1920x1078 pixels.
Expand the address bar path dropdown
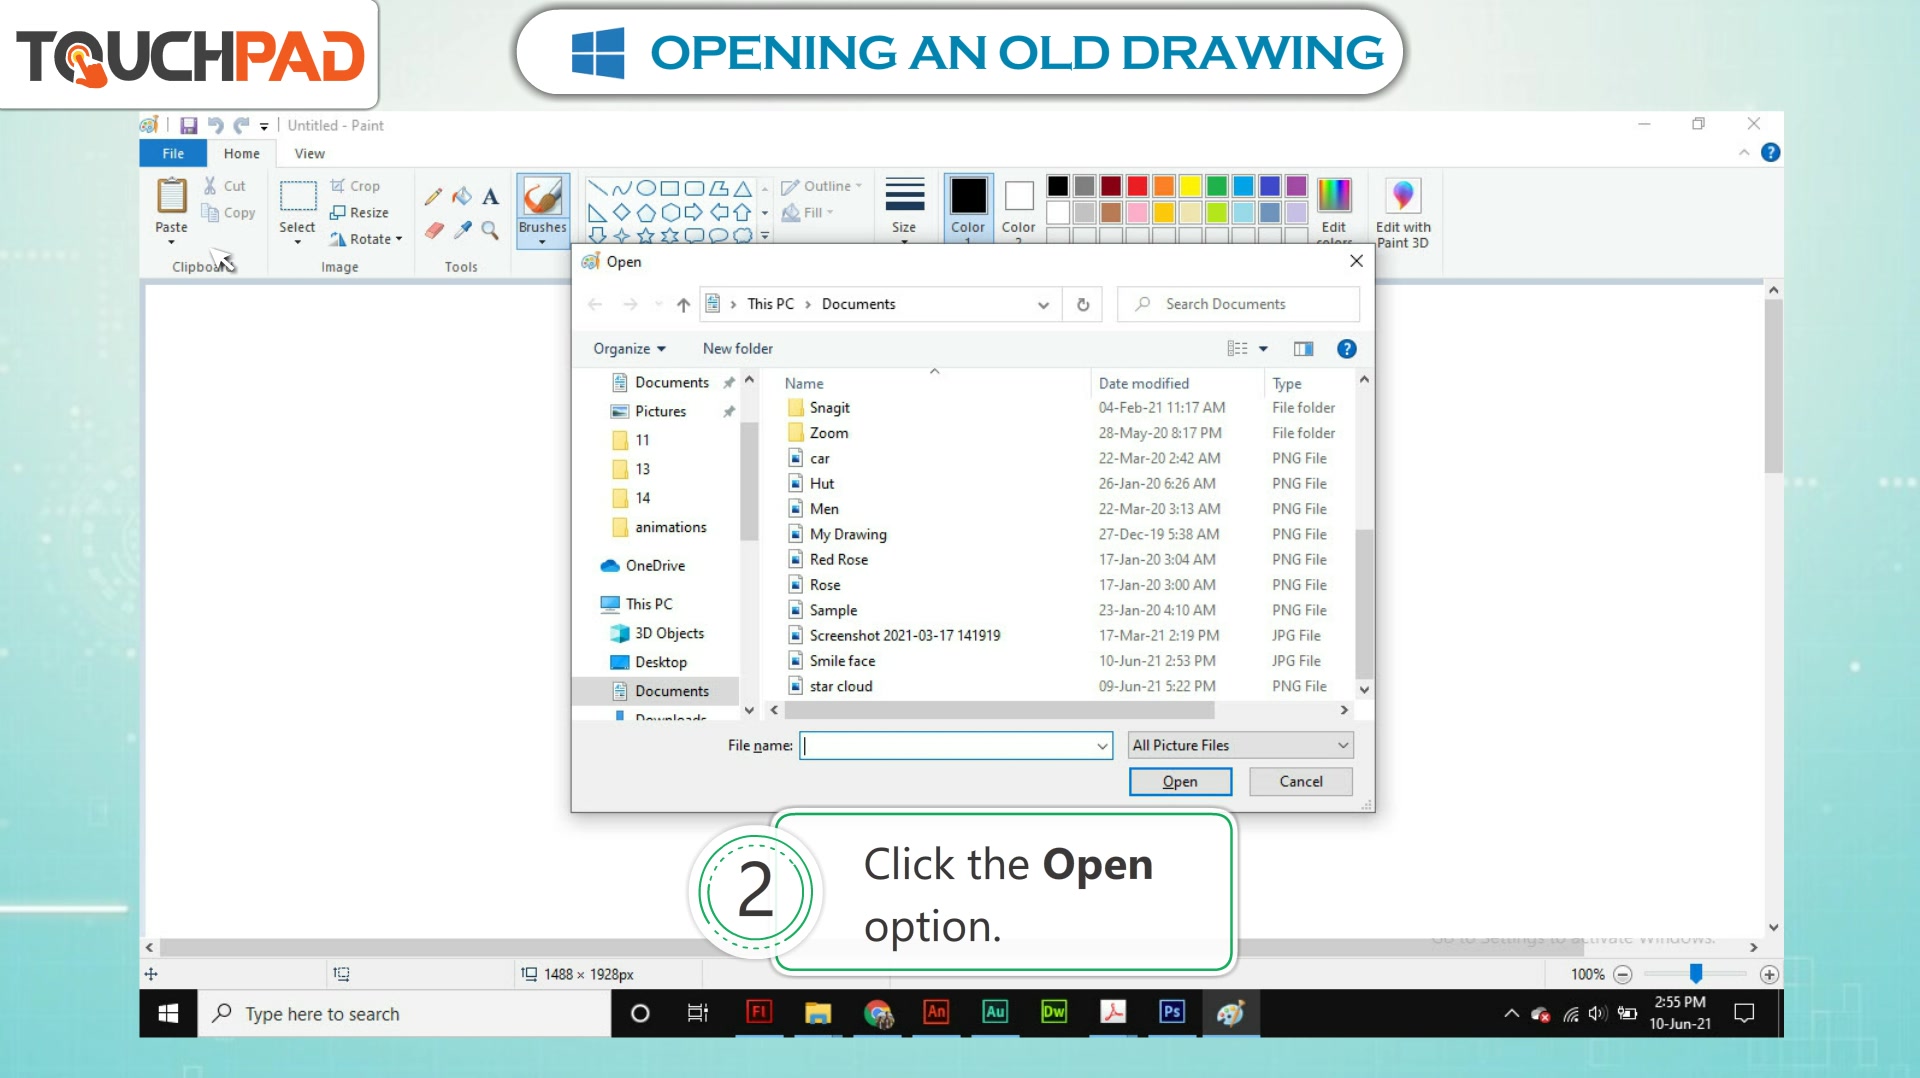pos(1043,304)
